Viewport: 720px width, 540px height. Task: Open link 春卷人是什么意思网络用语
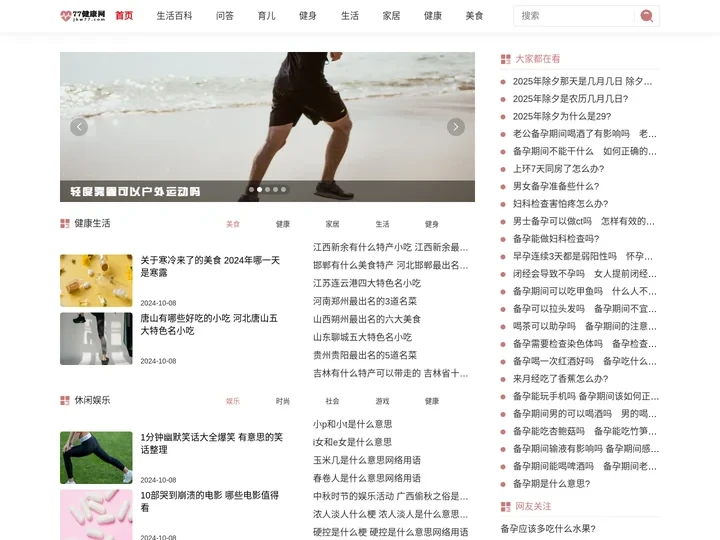point(367,478)
